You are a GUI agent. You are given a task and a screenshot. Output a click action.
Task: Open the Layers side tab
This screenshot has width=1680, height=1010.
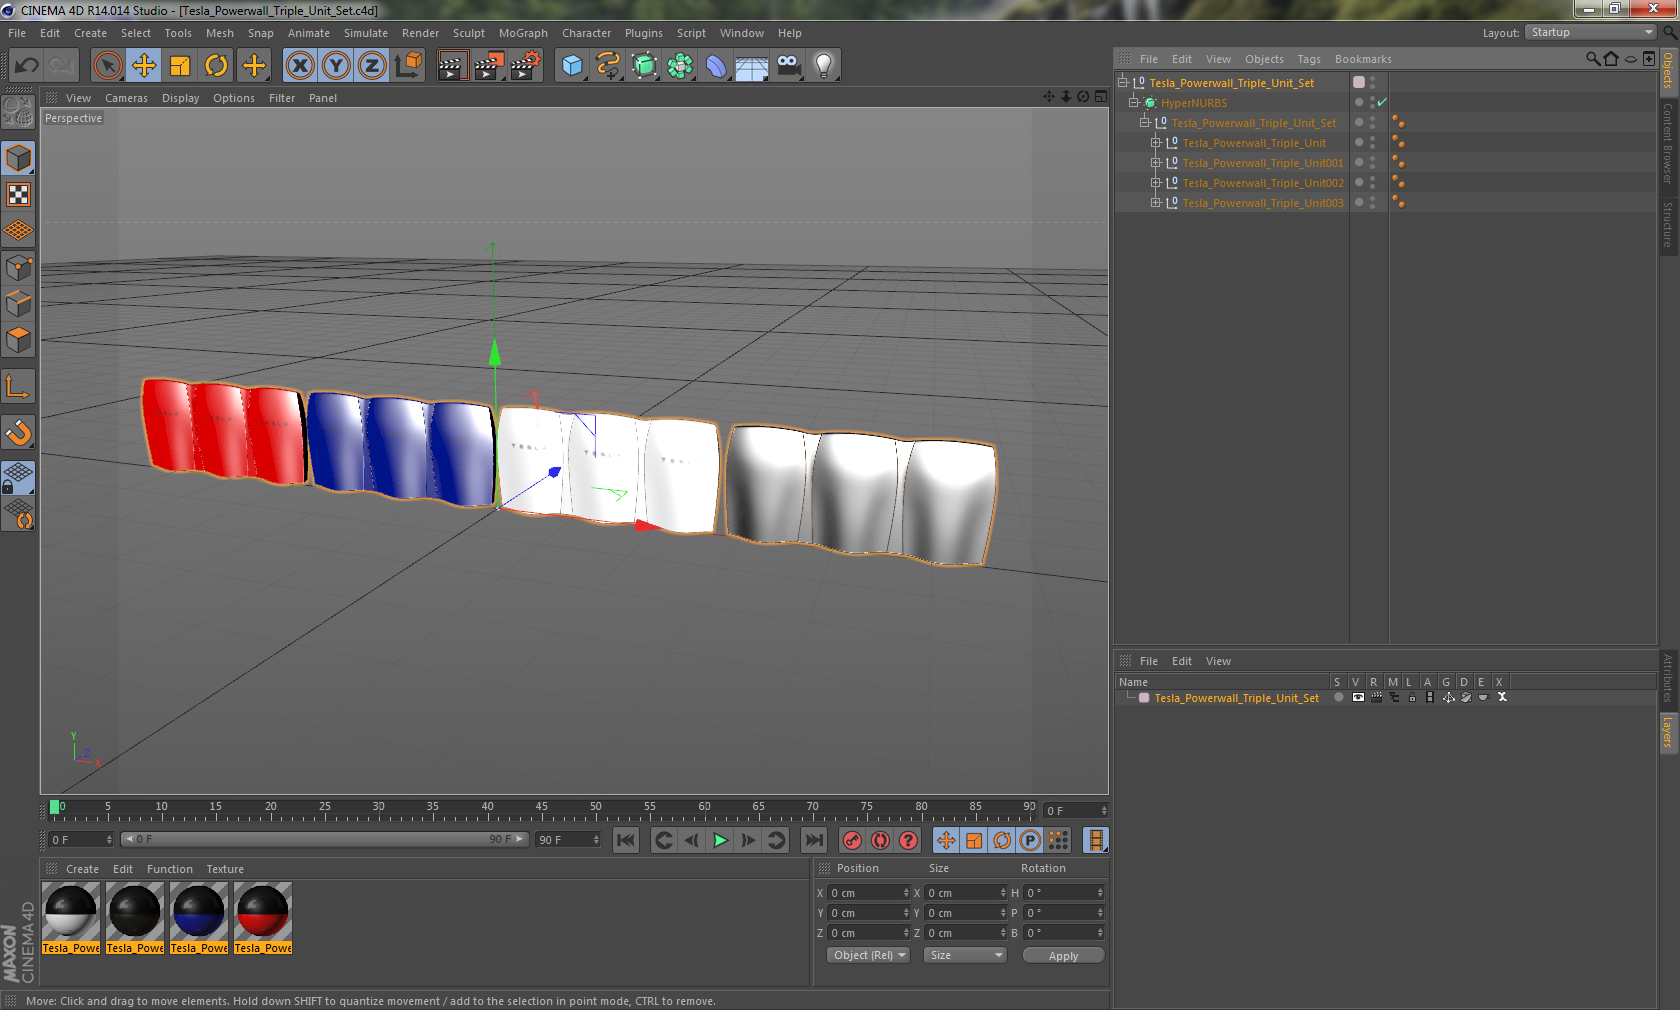1668,732
